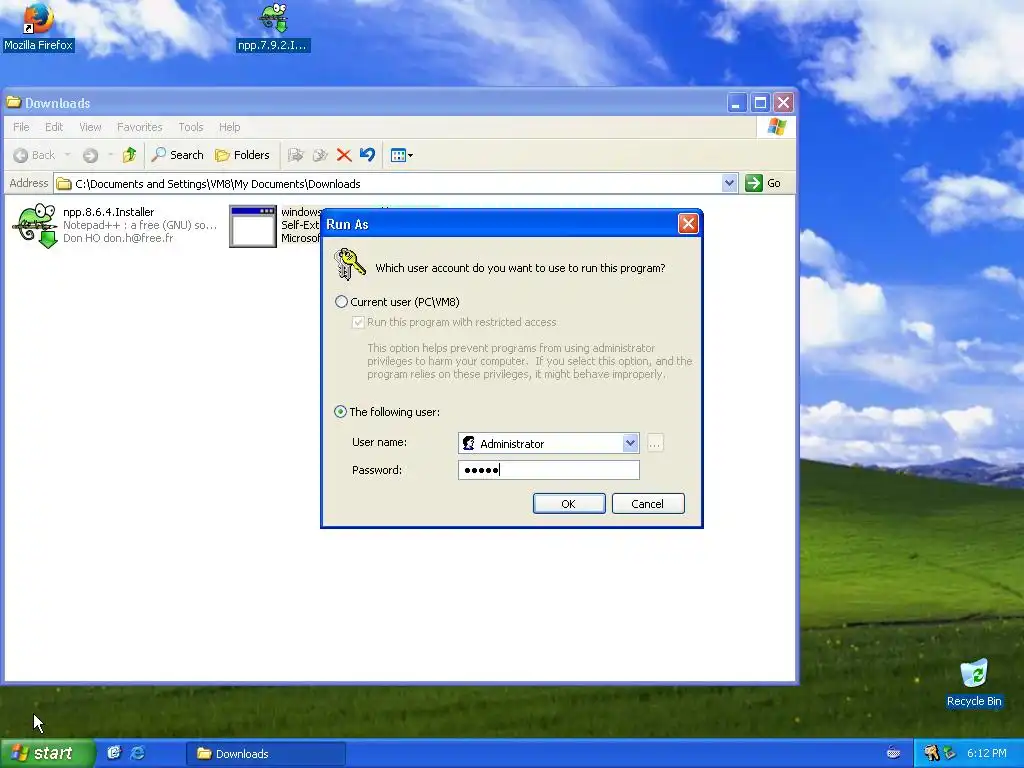Confirm Run As with OK
Screen dimensions: 1024x768
(569, 504)
